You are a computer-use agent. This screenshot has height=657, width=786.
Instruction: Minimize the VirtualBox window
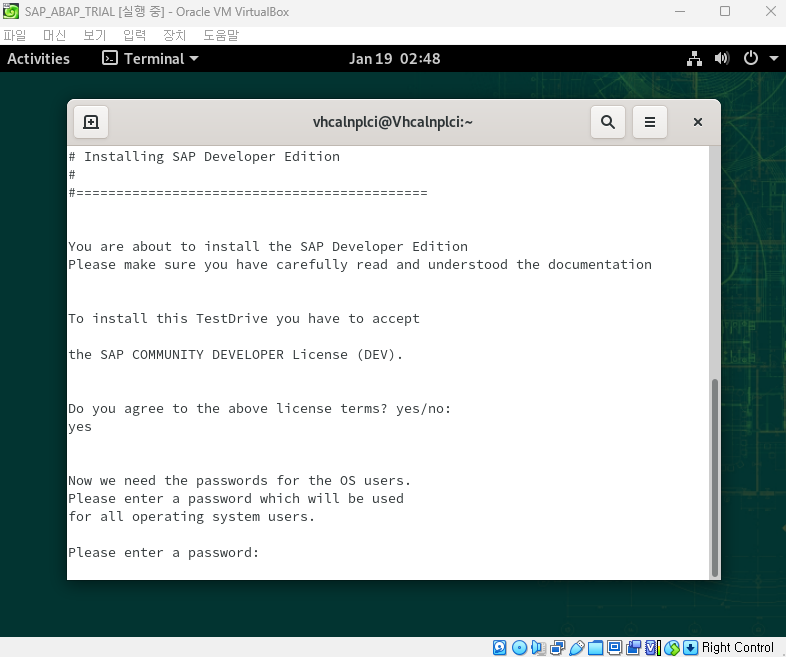point(680,11)
